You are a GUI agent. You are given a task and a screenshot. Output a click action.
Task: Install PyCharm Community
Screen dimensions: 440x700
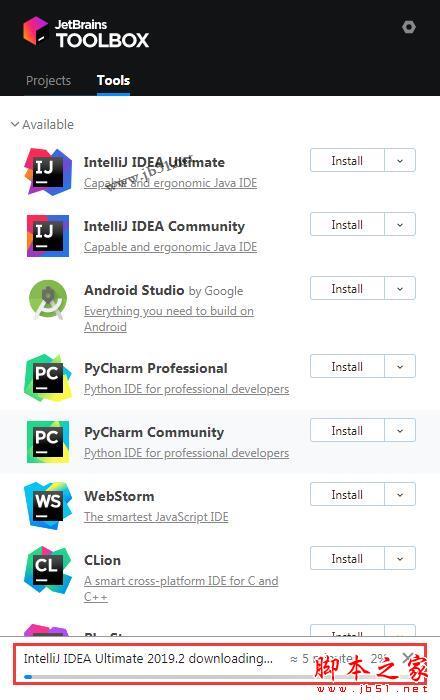347,430
